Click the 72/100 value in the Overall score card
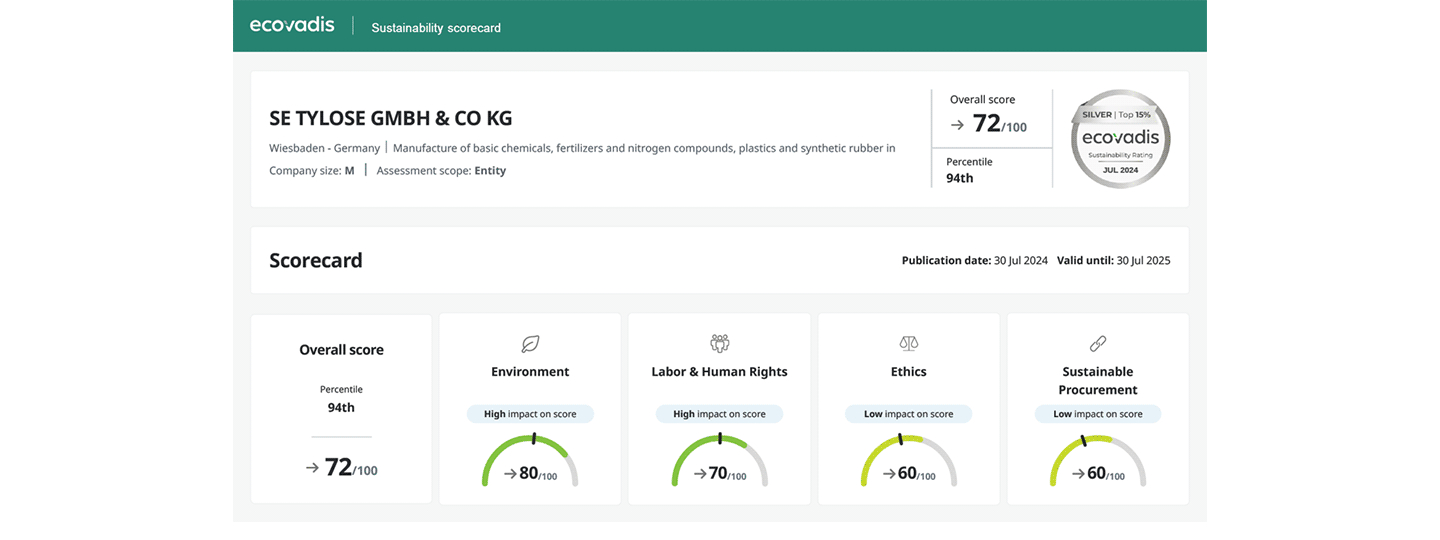The image size is (1440, 540). [341, 467]
